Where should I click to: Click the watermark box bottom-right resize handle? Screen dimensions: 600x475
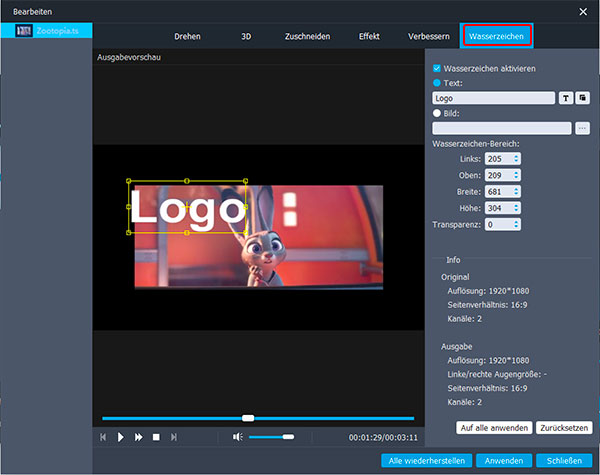pos(245,232)
